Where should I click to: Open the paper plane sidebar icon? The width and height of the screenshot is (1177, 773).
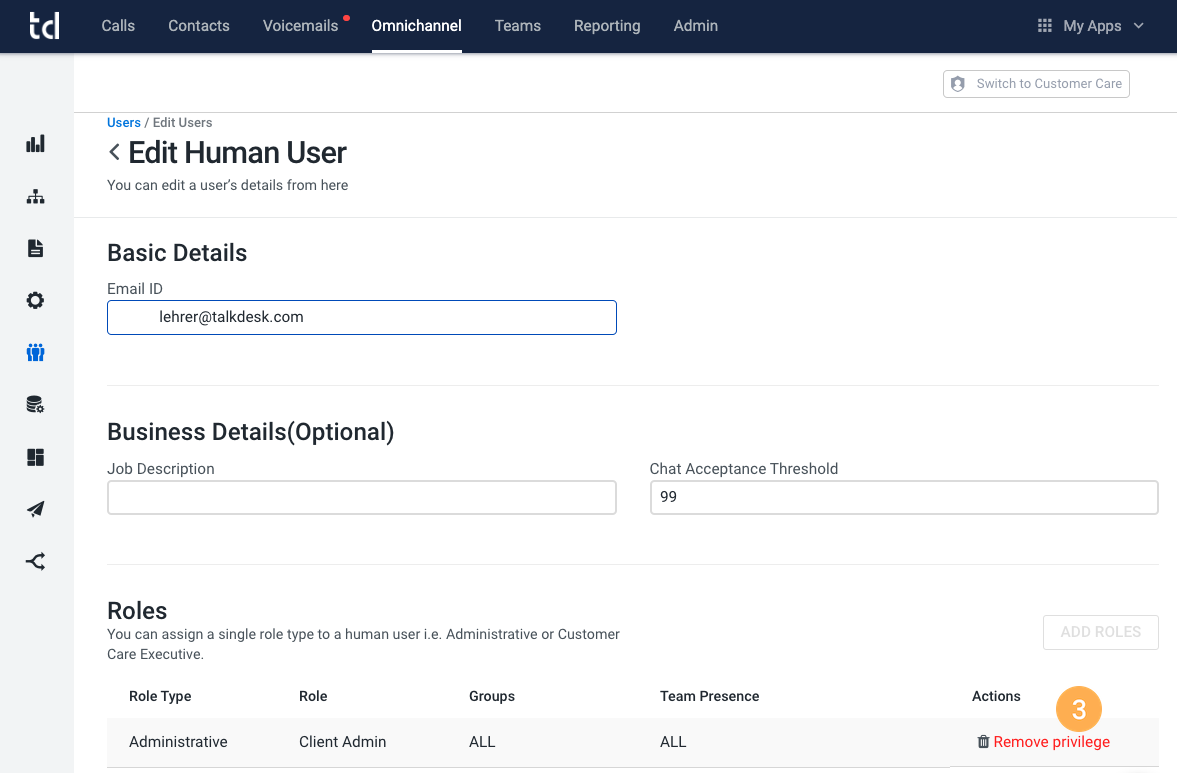[35, 509]
